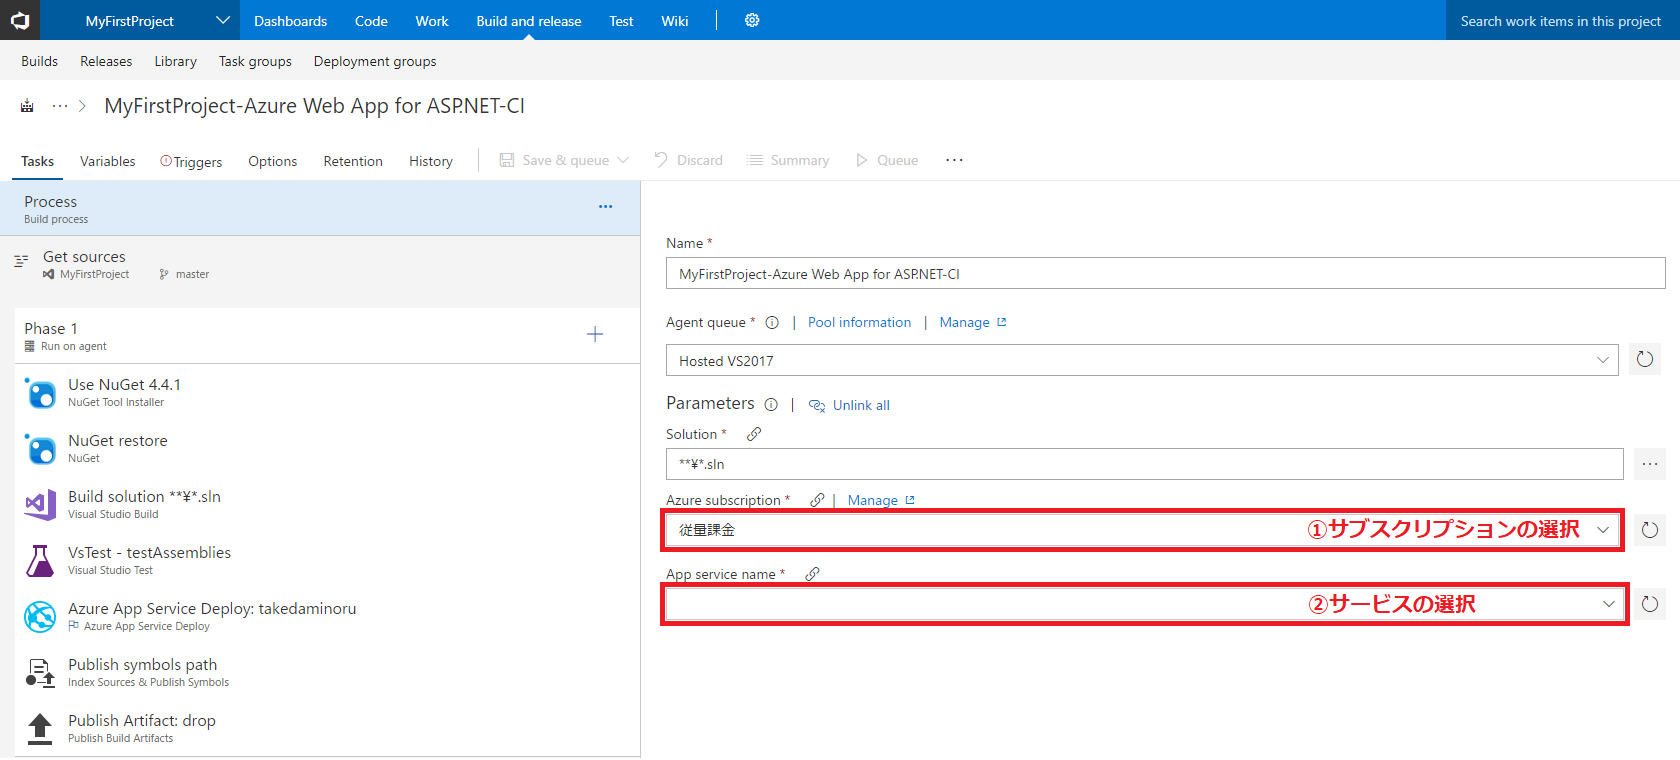This screenshot has height=760, width=1680.
Task: Open Manage link for Agent queue
Action: (x=972, y=322)
